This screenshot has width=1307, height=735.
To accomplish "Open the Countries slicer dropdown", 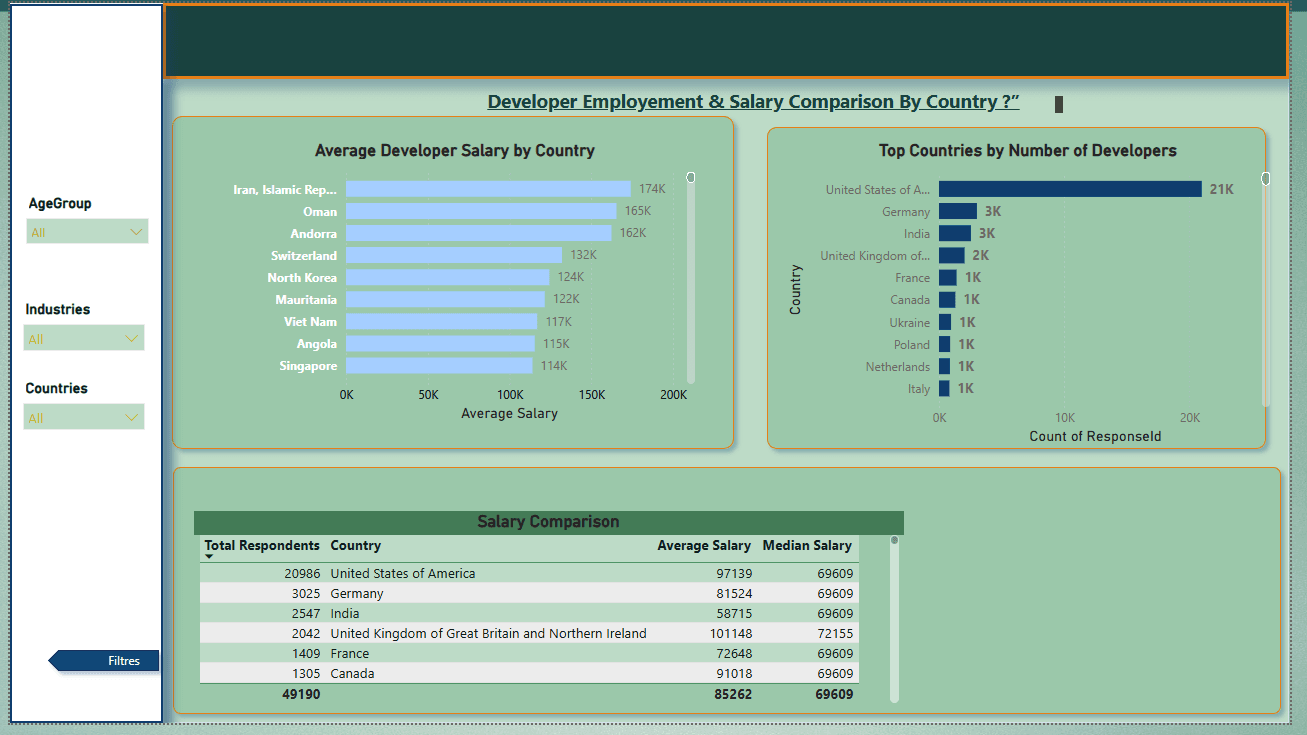I will (x=84, y=417).
